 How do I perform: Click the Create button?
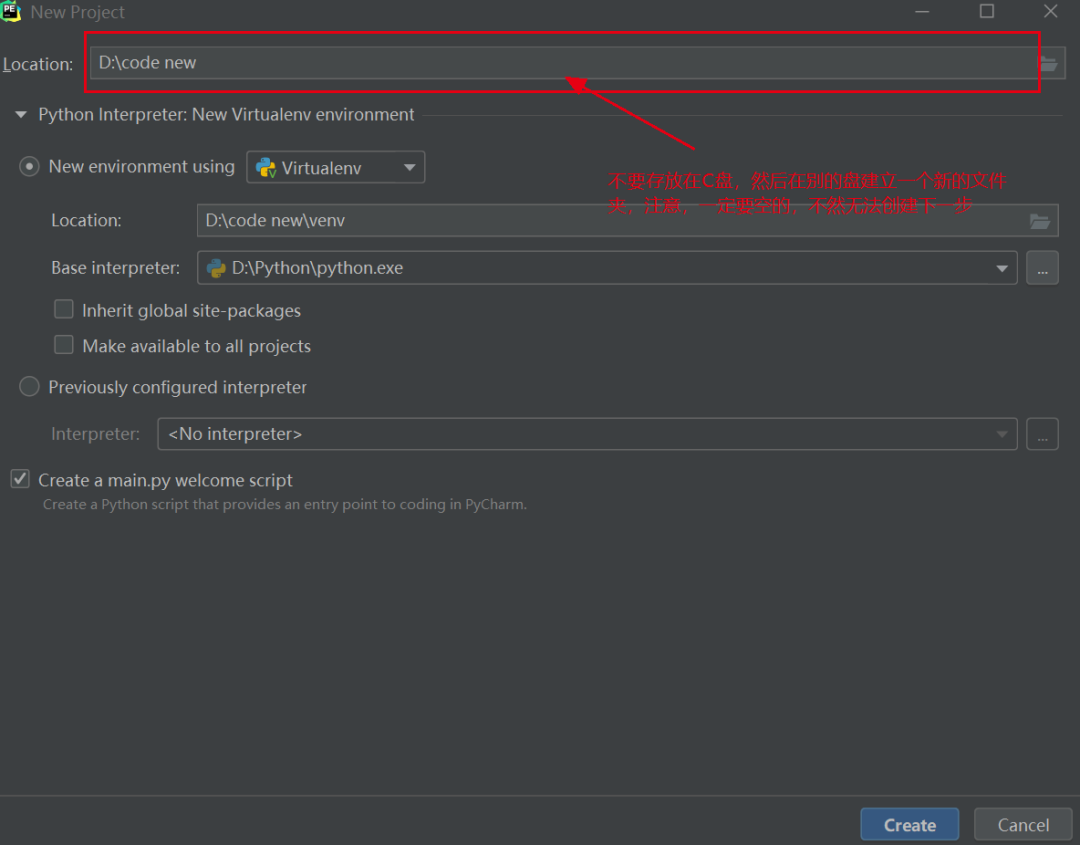(909, 824)
